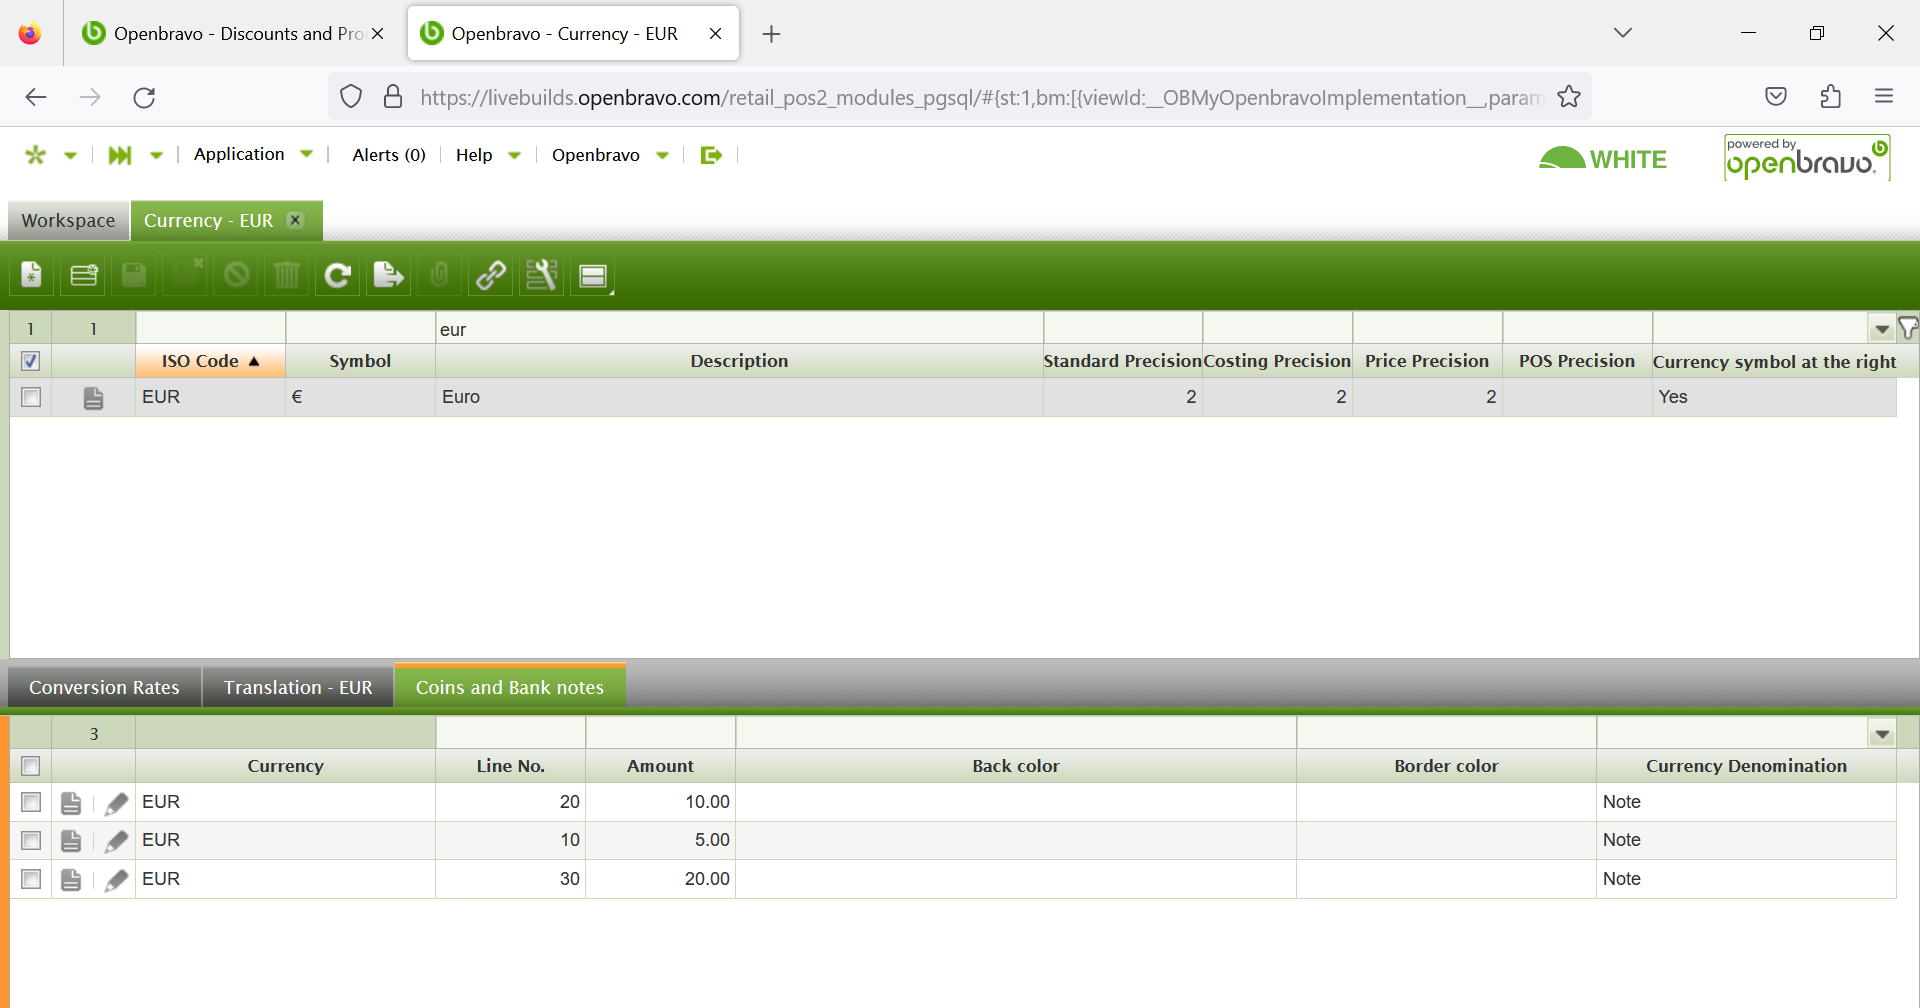Click the Save and Close toolbar icon
This screenshot has width=1920, height=1008.
coord(185,275)
